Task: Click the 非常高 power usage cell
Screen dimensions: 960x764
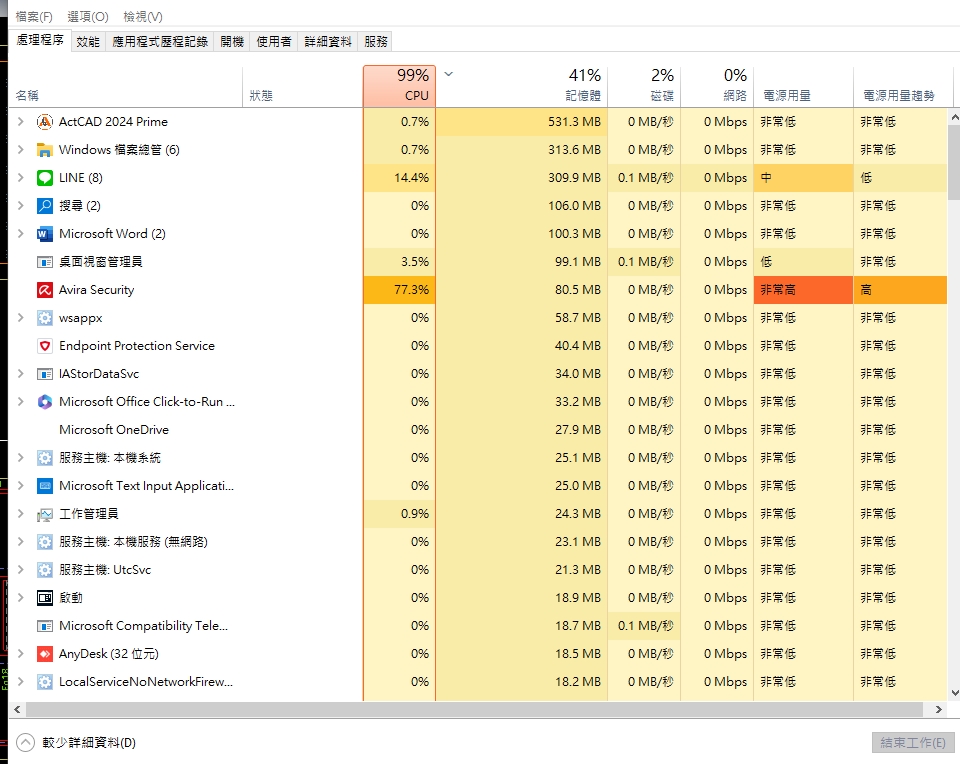Action: 803,290
